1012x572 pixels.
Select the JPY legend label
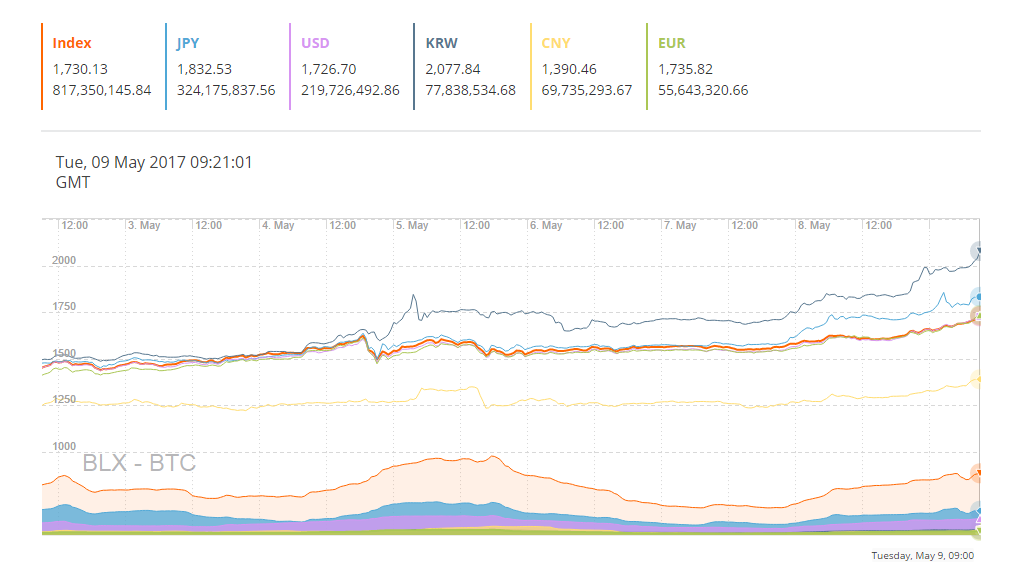click(188, 43)
